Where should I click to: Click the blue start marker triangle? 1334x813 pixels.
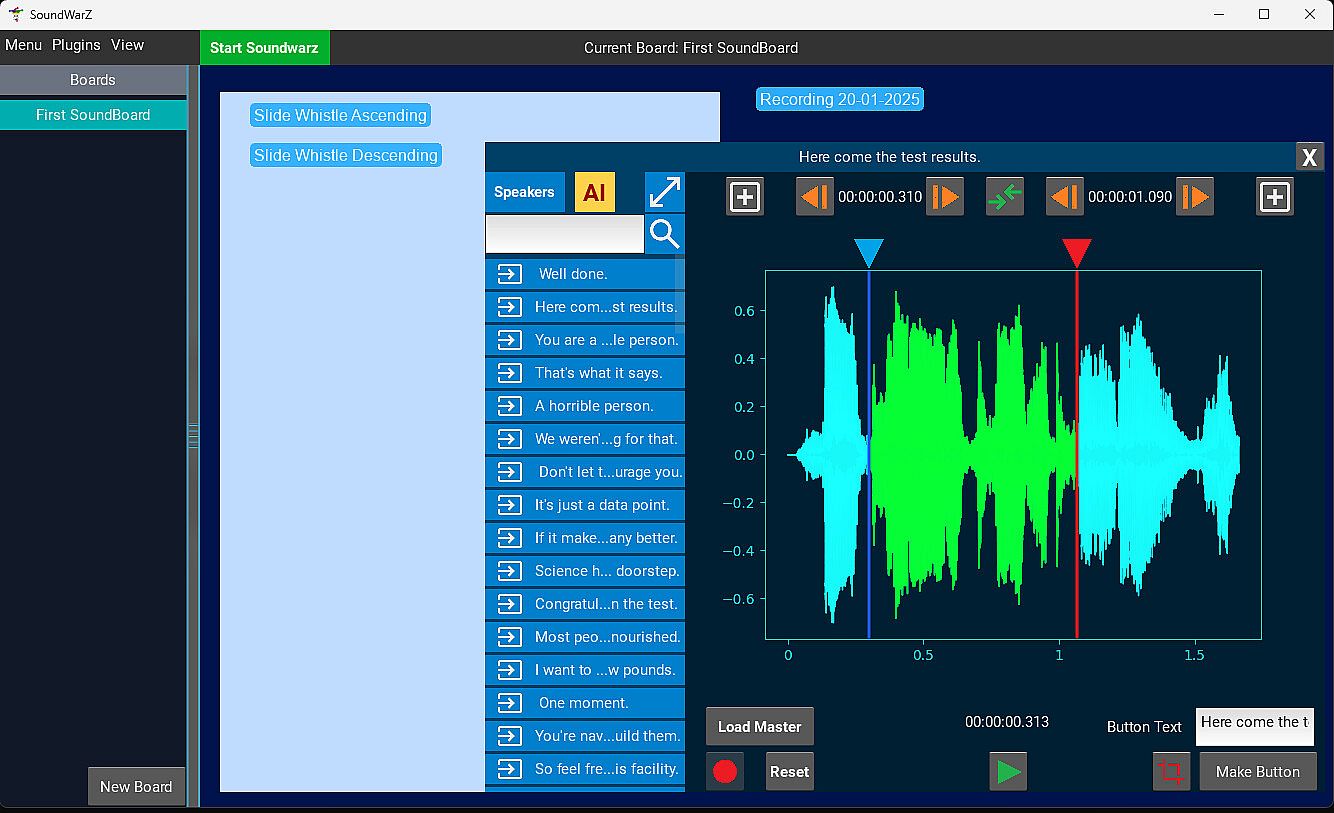point(869,252)
